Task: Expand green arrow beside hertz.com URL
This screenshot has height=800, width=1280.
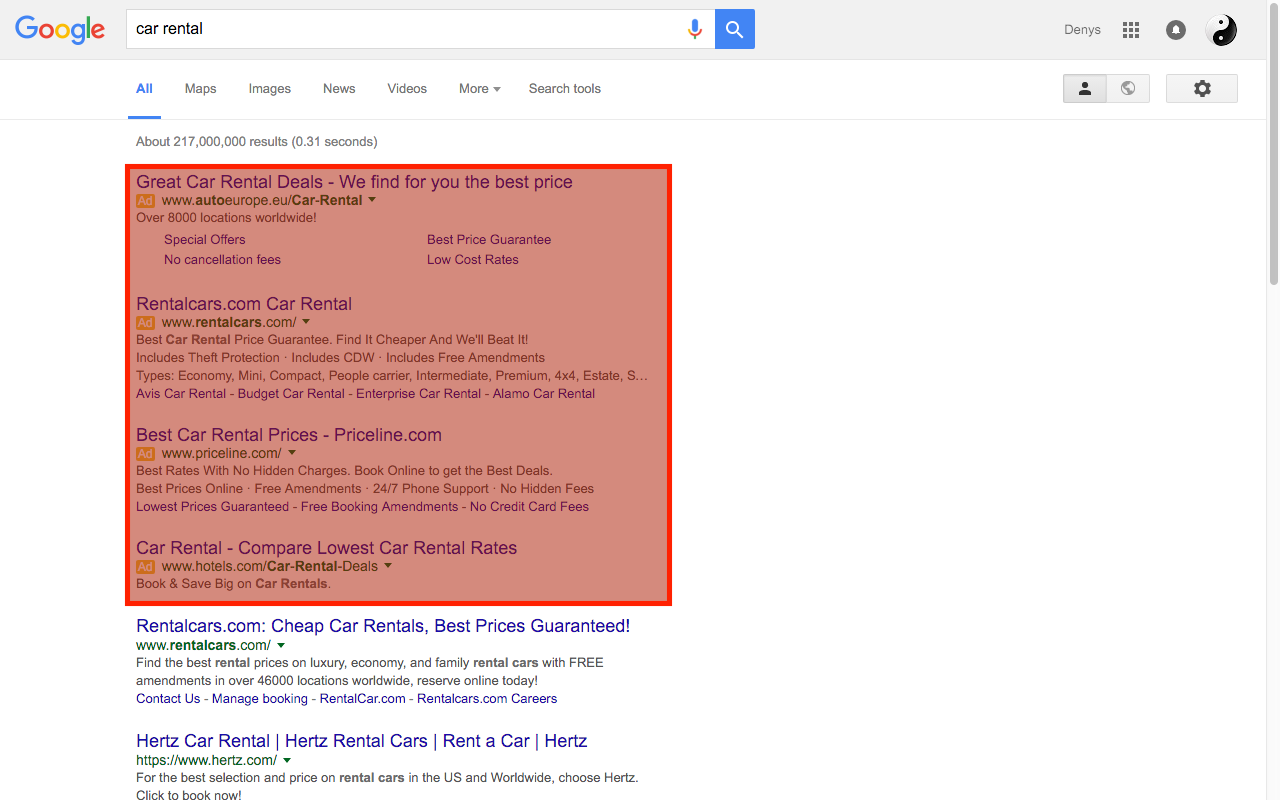Action: [x=287, y=761]
